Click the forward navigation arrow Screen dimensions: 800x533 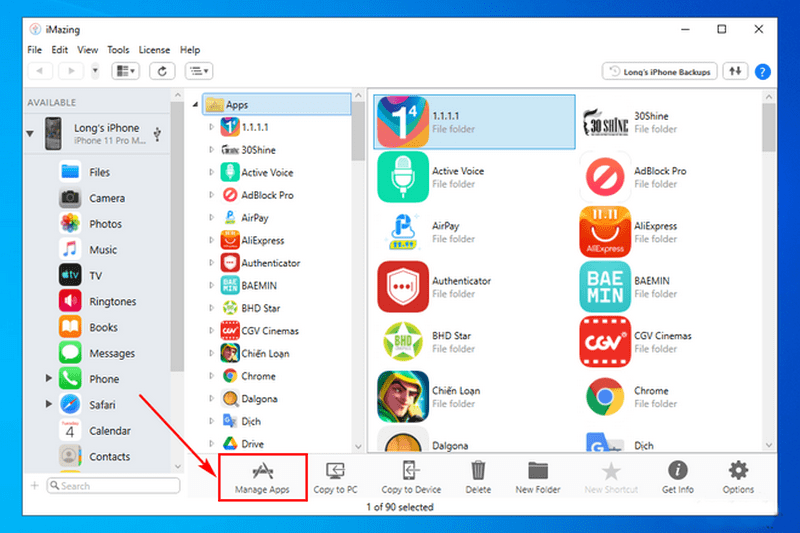tap(71, 71)
